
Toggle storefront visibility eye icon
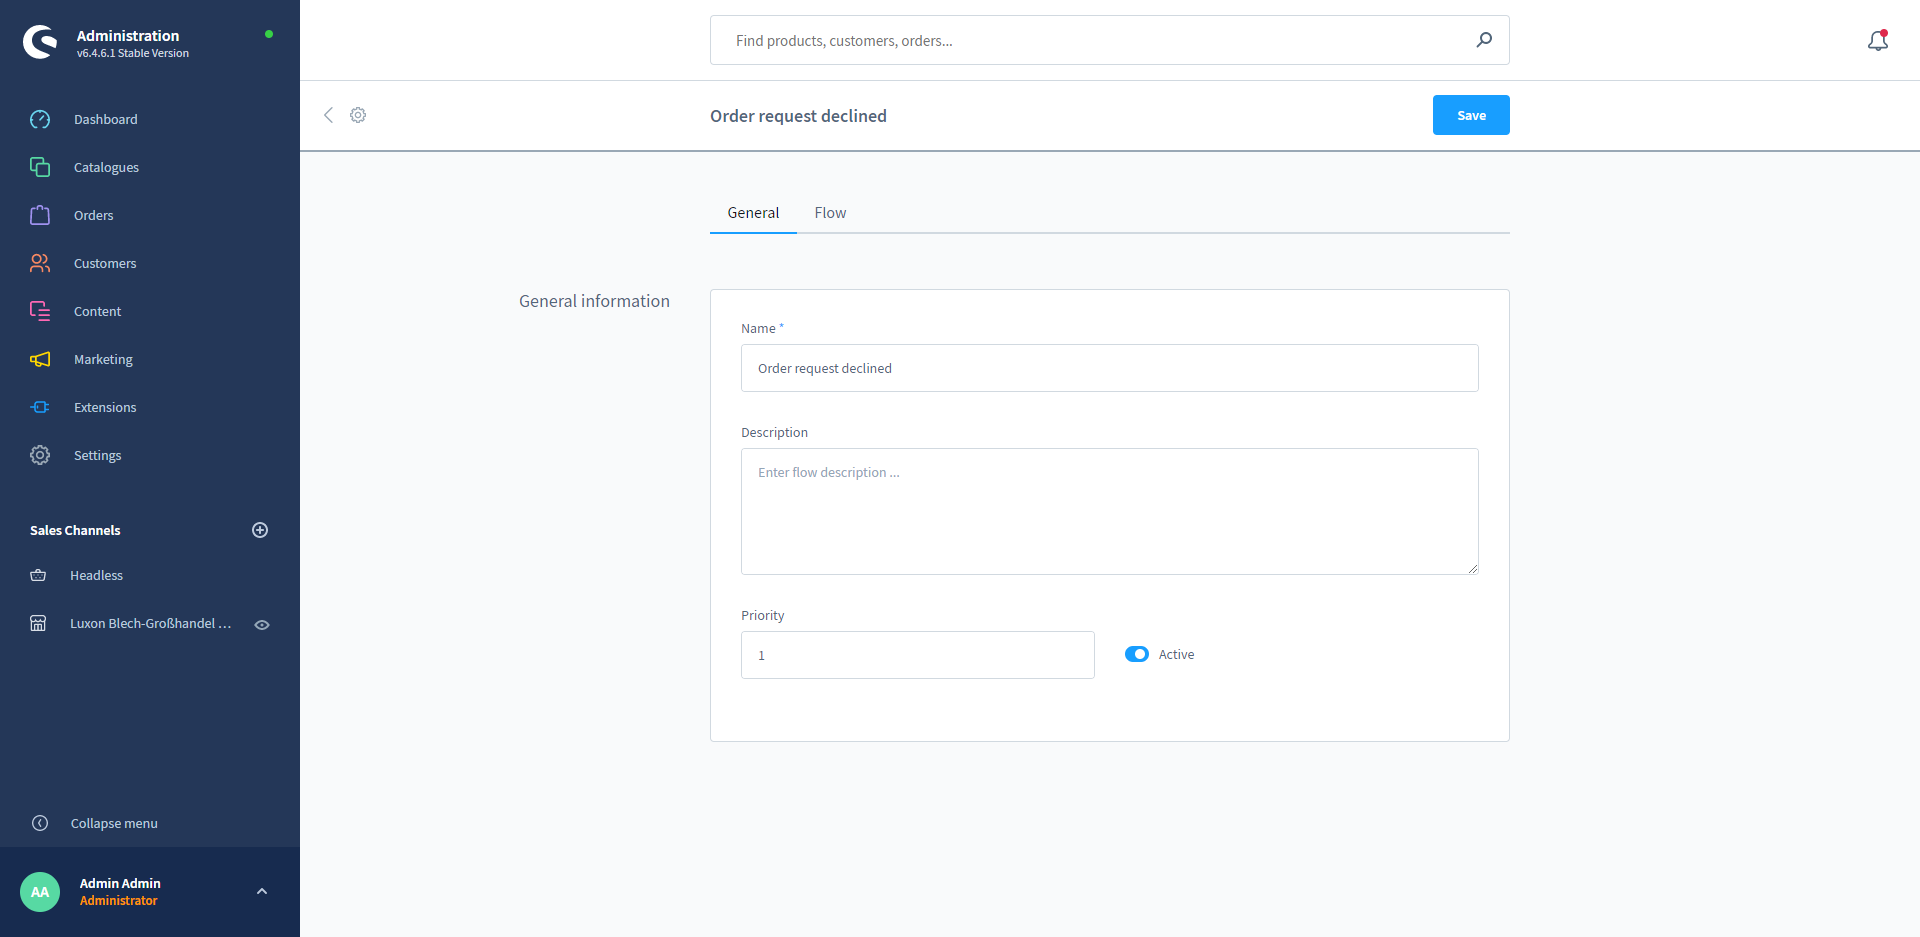pyautogui.click(x=262, y=624)
